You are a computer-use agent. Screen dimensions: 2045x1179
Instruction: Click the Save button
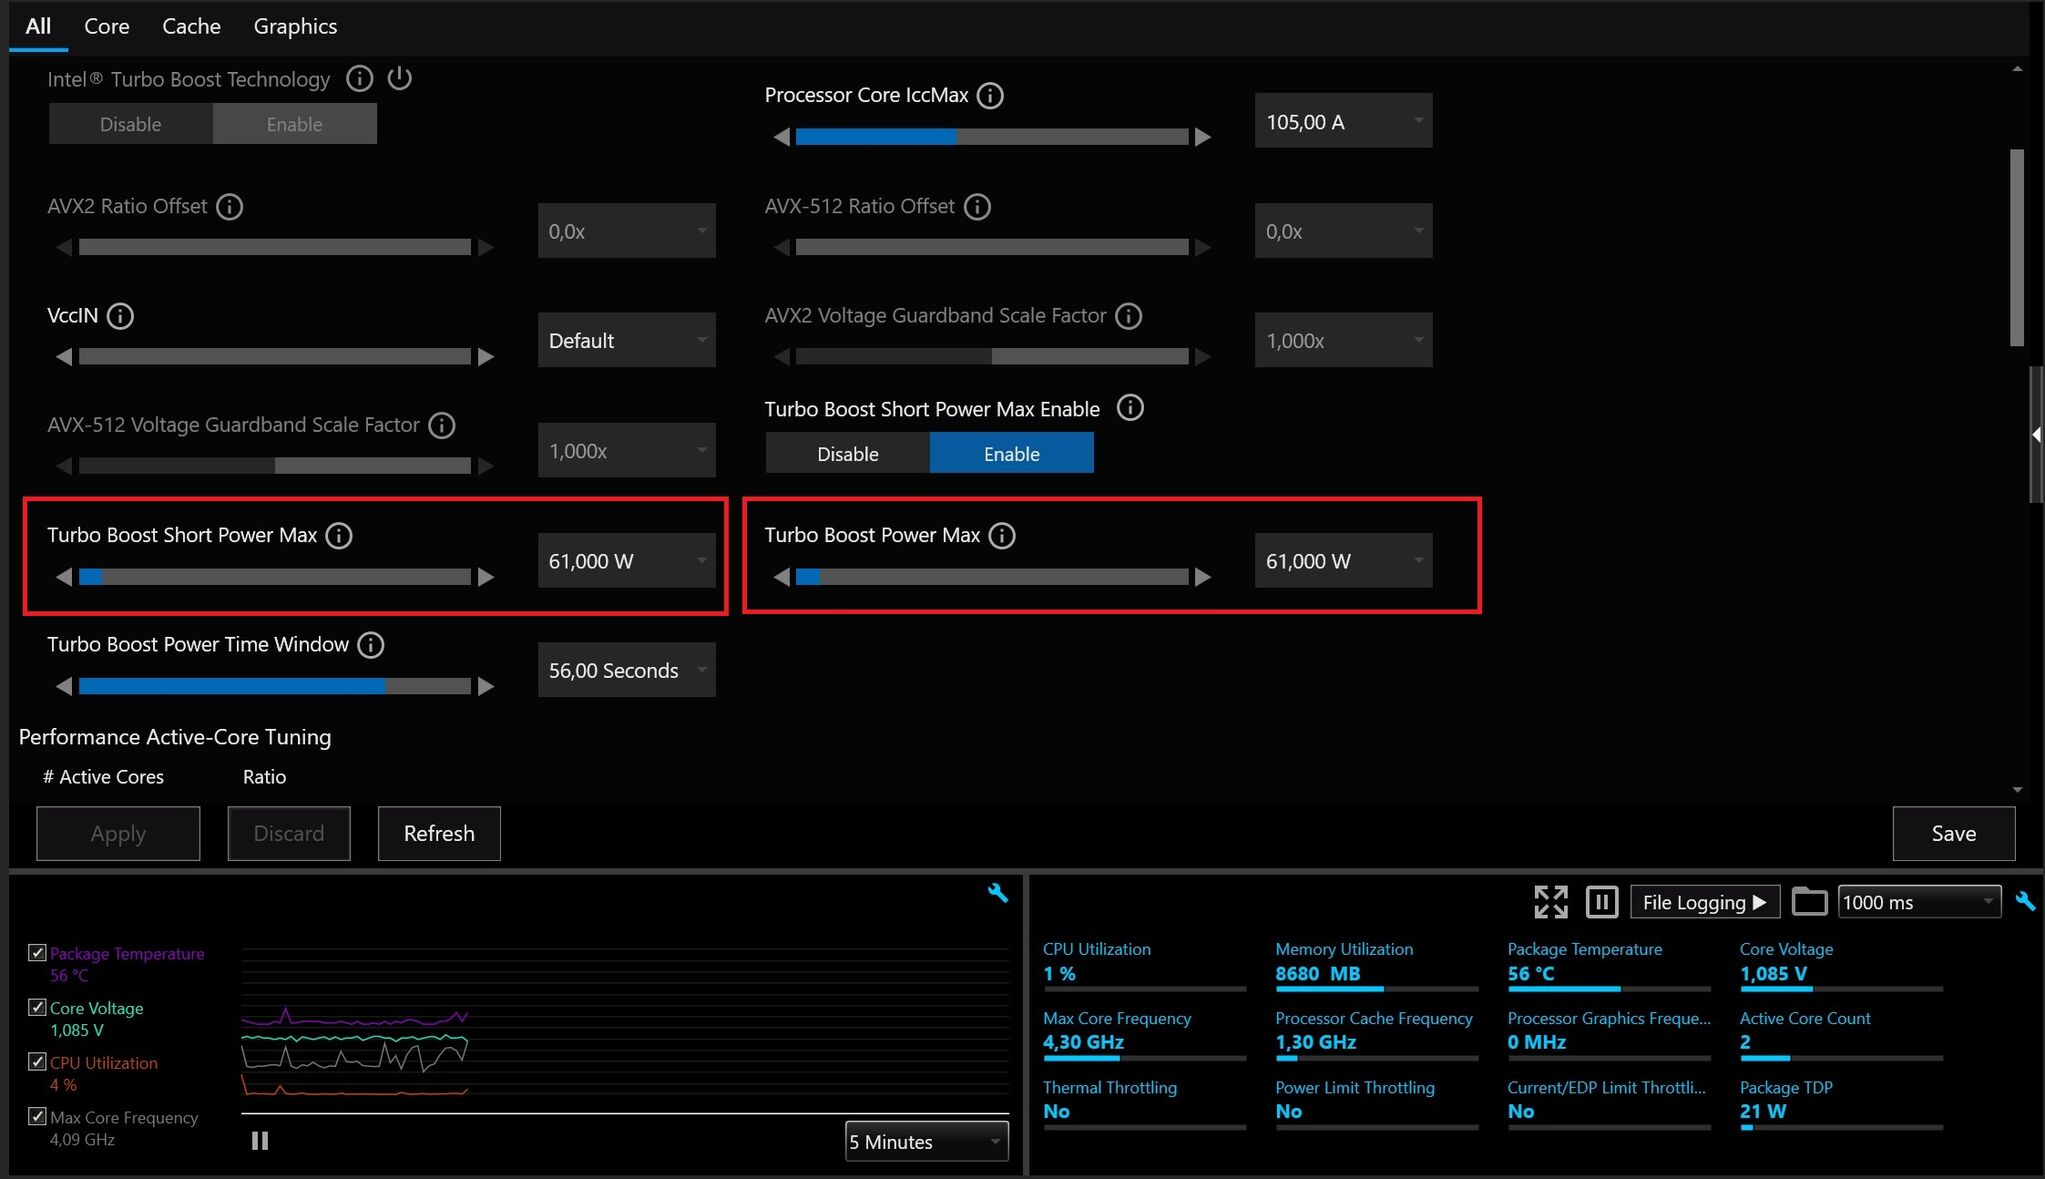coord(1953,834)
